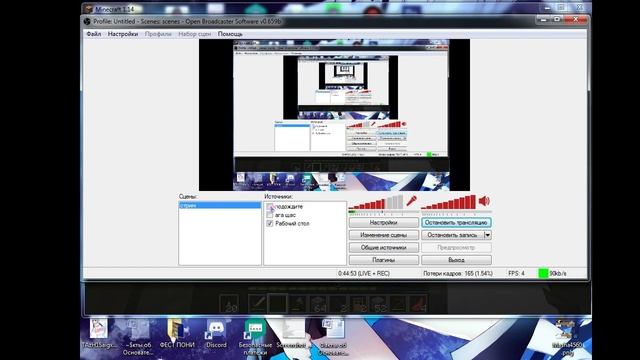Adjust the microphone volume bar
640x360 pixels.
[376, 202]
